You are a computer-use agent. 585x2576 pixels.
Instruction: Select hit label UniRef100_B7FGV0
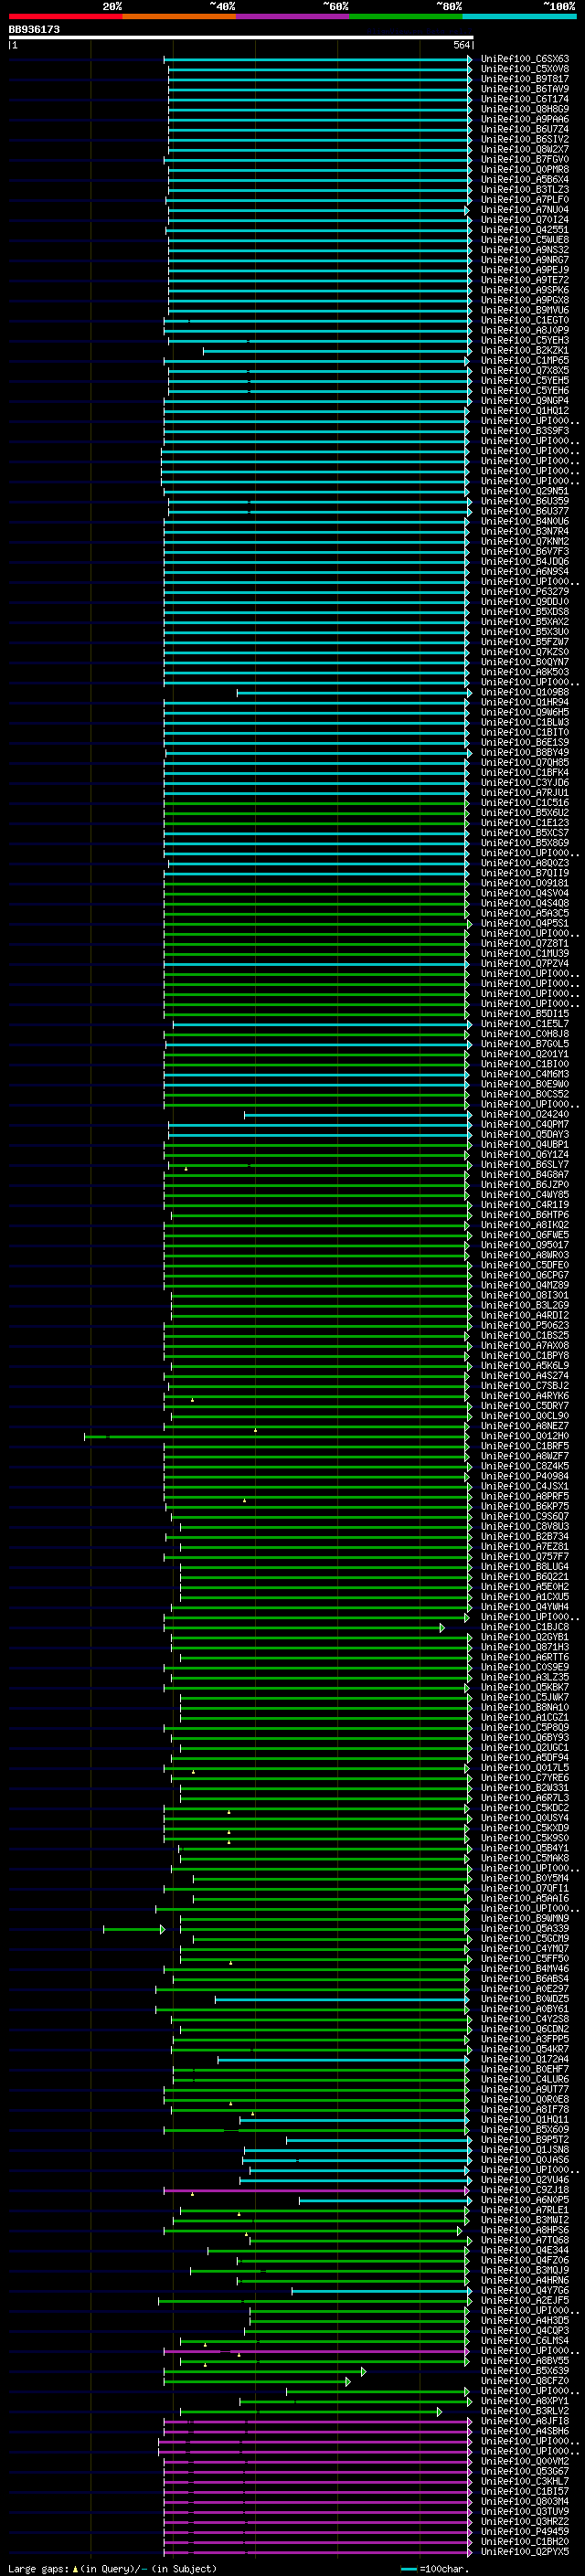point(525,159)
